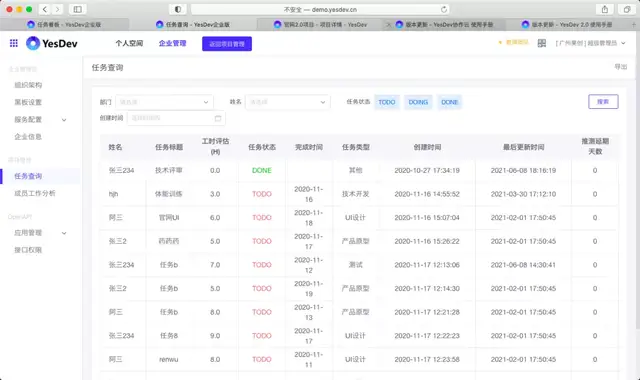Click the 姓名 column header
640x380 pixels.
pos(115,147)
